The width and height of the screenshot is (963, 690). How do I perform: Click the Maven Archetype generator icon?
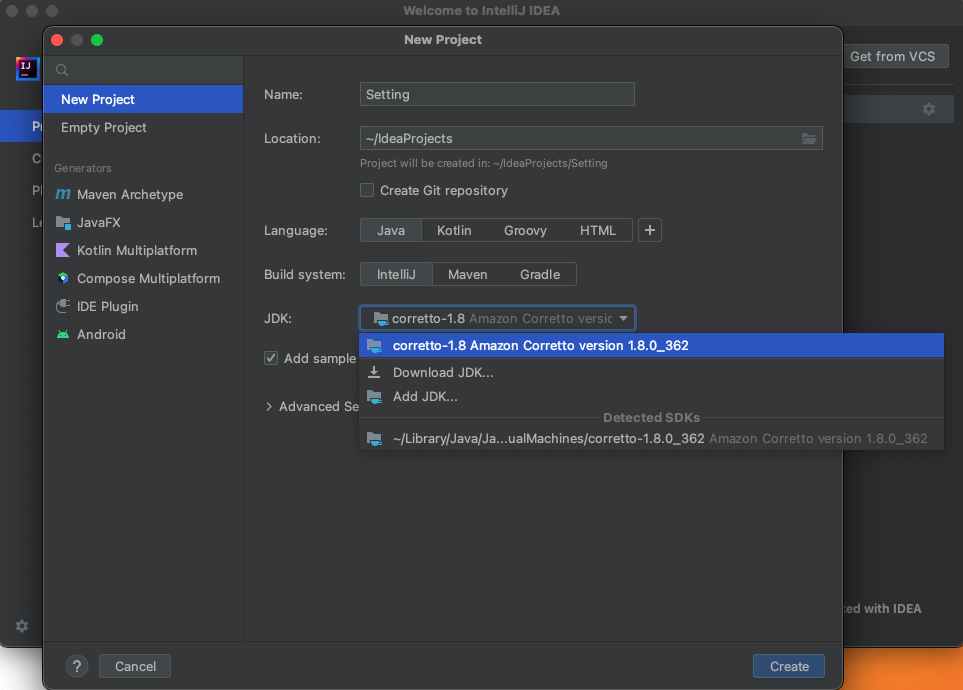[x=63, y=194]
